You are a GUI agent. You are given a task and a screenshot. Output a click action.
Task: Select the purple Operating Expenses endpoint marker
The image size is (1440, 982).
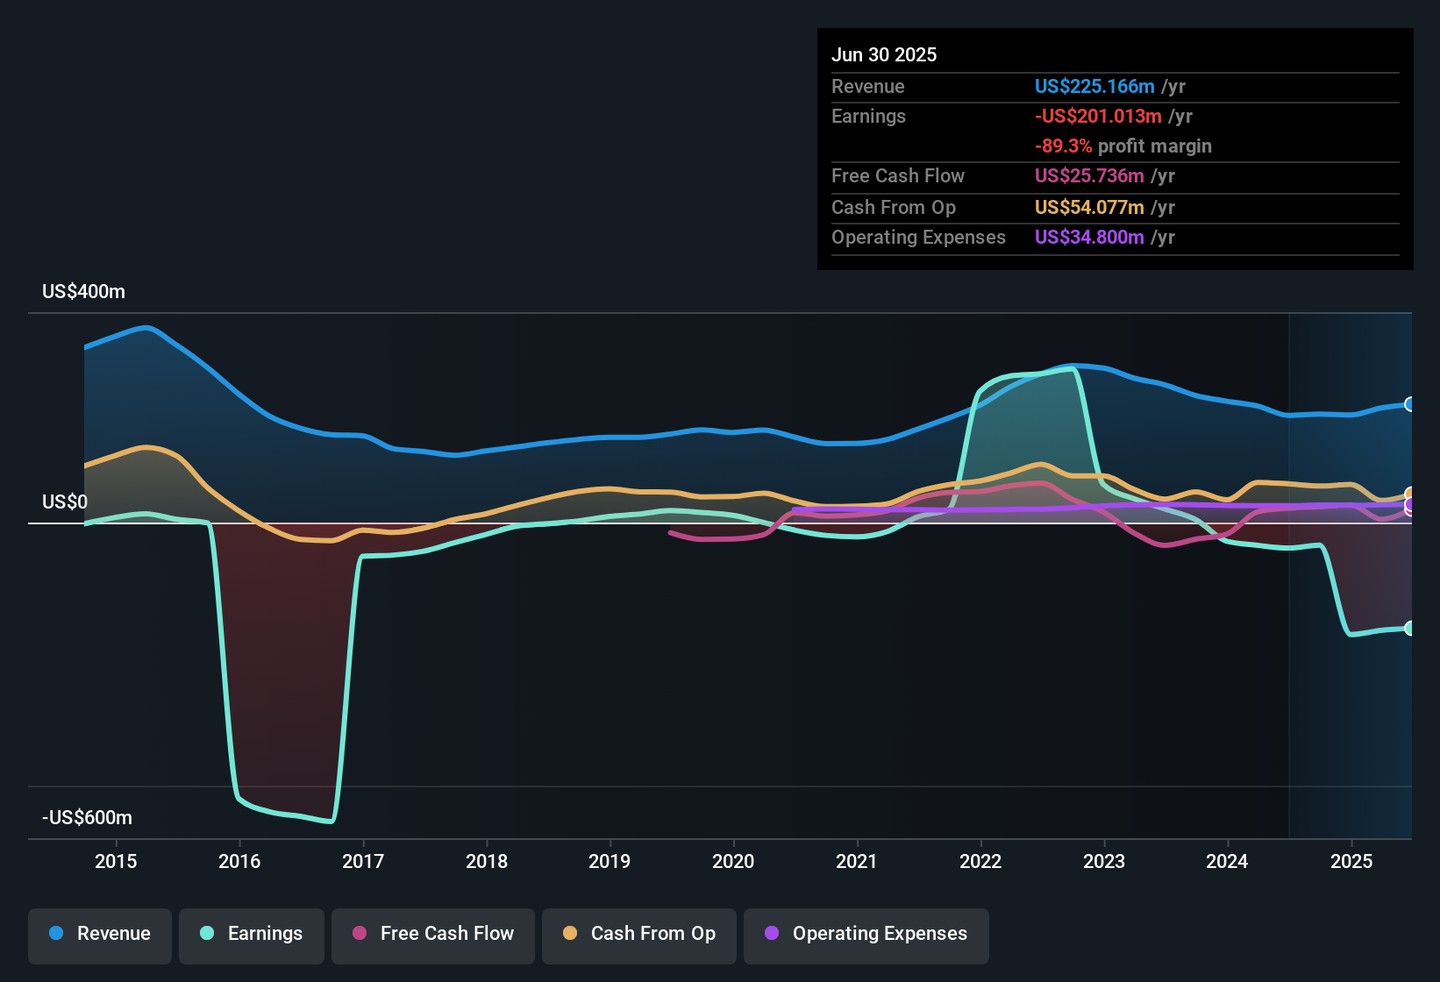[x=1410, y=506]
